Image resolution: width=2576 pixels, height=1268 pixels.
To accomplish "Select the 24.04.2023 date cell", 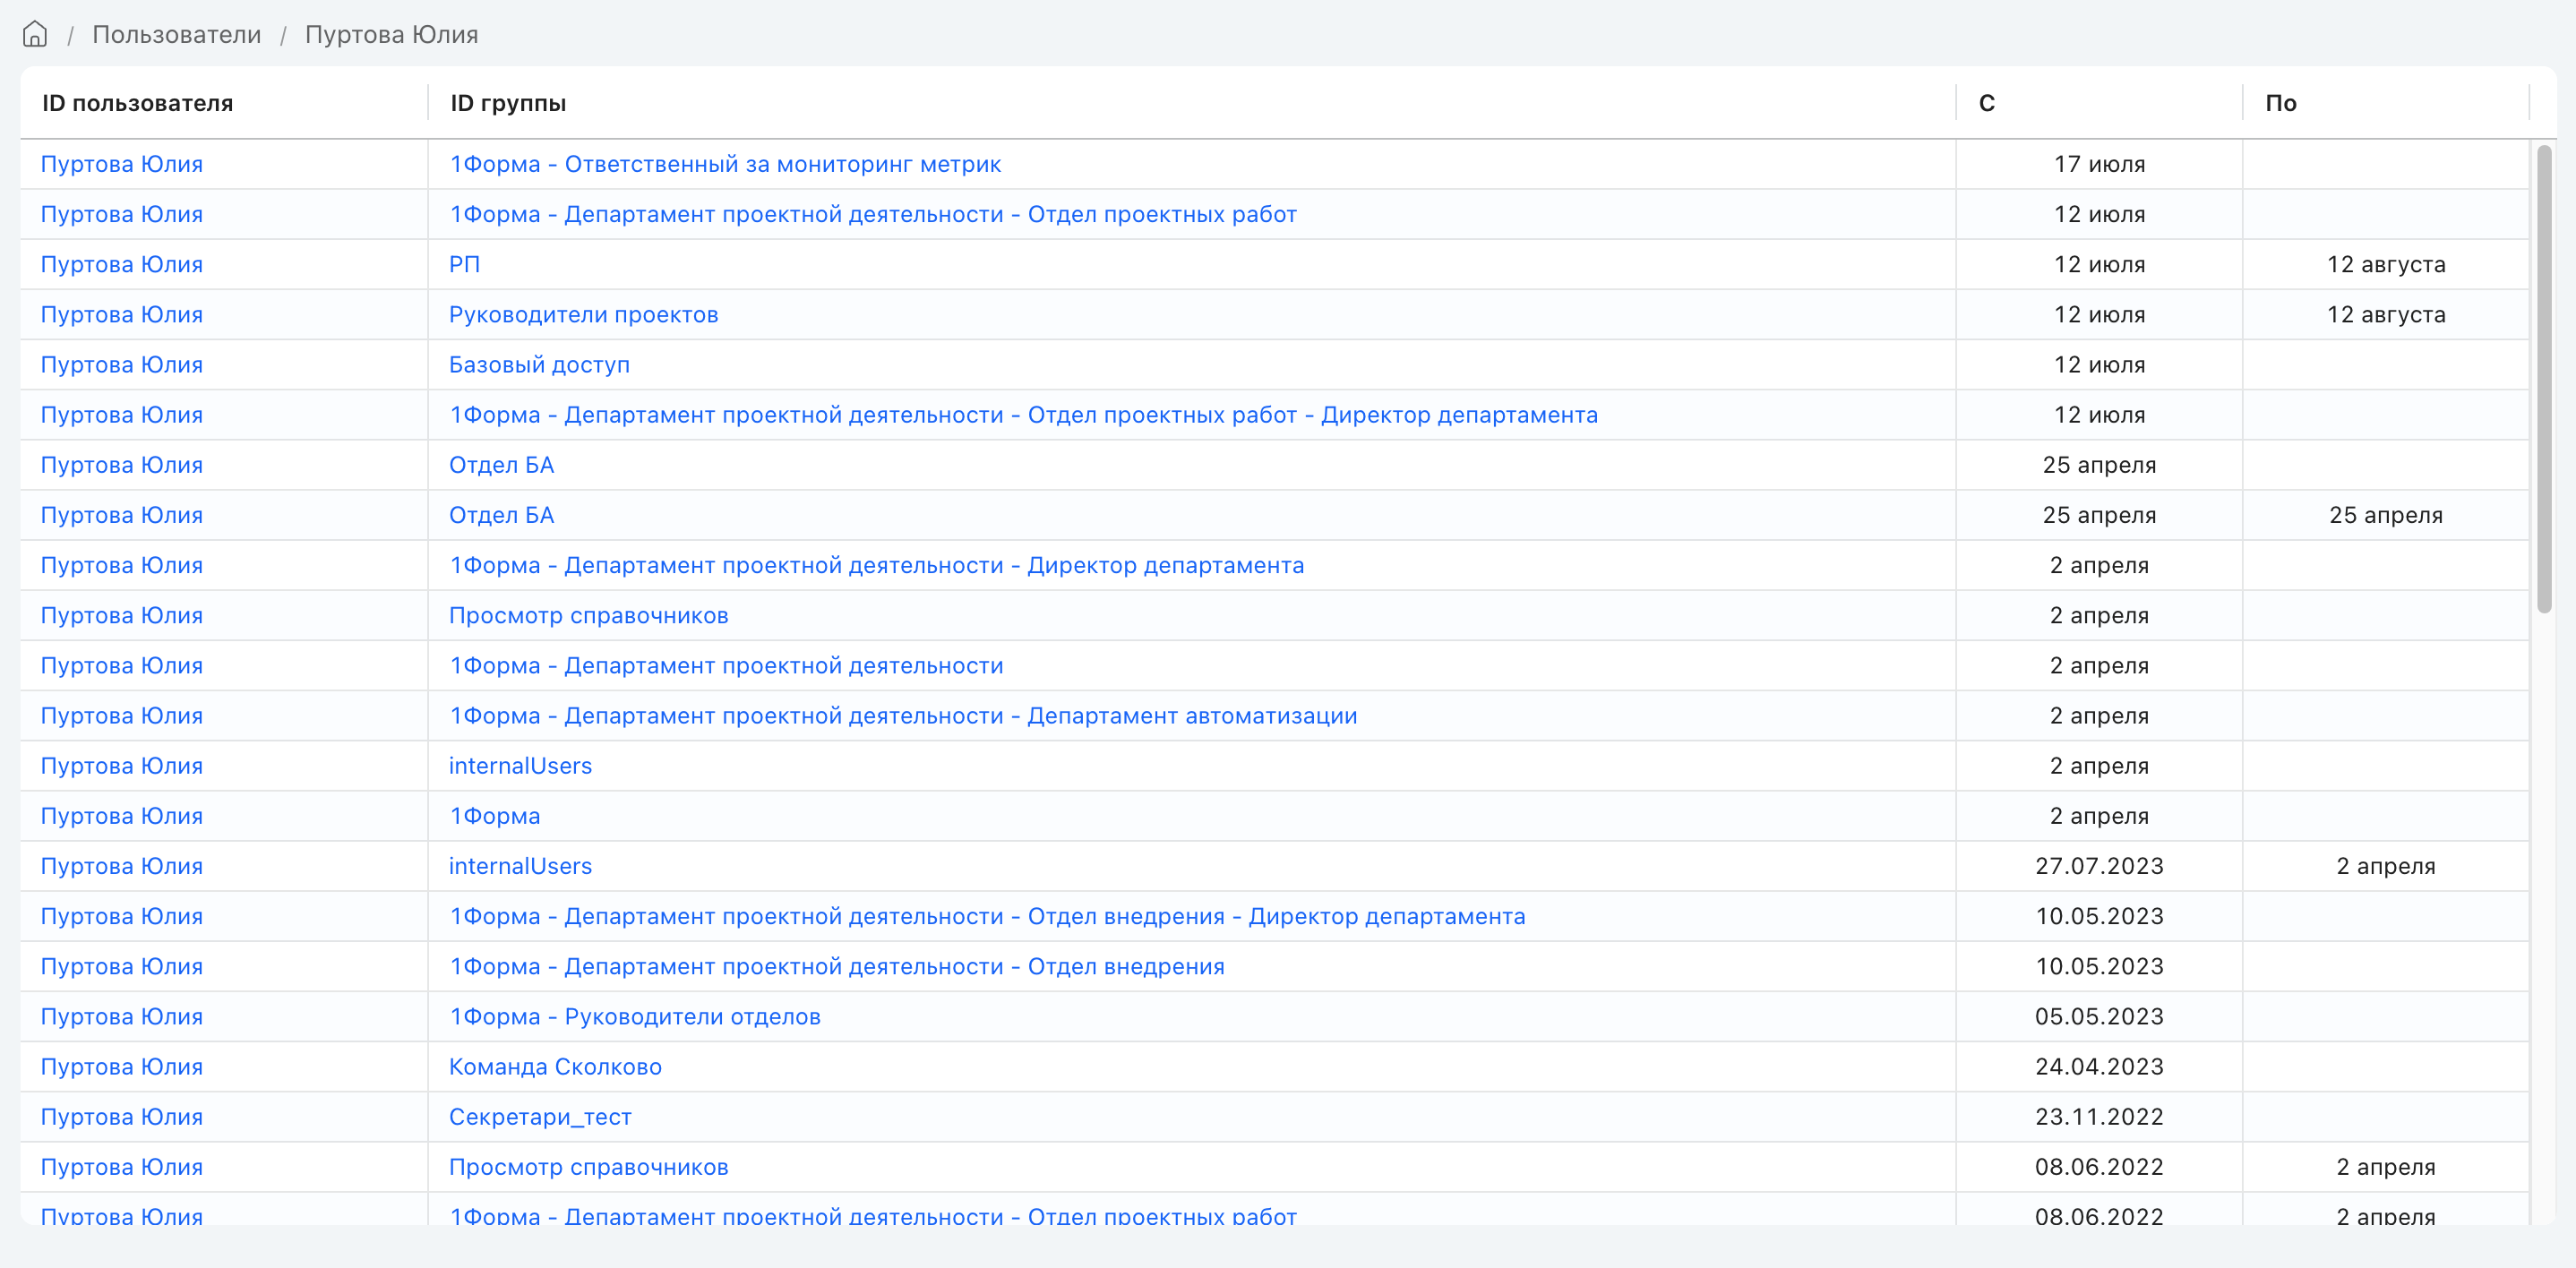I will pyautogui.click(x=2099, y=1066).
